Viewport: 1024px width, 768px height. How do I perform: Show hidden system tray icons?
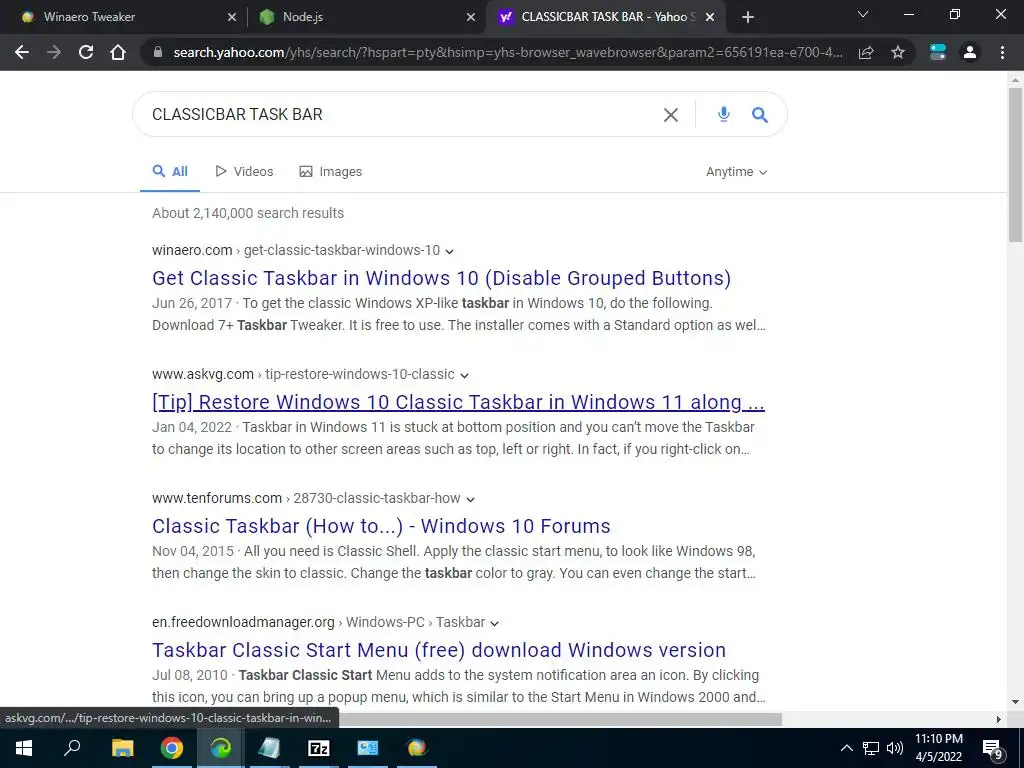pyautogui.click(x=846, y=748)
